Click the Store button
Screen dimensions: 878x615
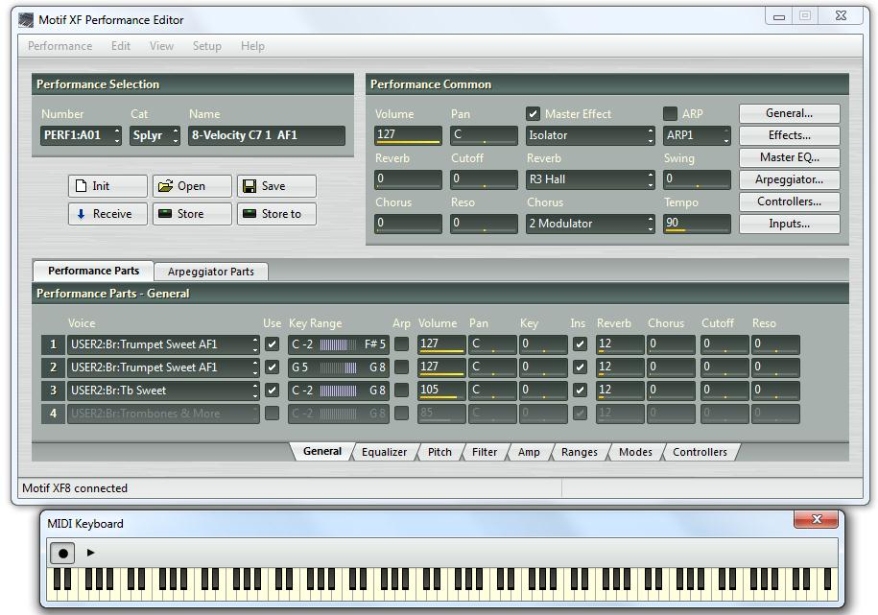tap(192, 214)
